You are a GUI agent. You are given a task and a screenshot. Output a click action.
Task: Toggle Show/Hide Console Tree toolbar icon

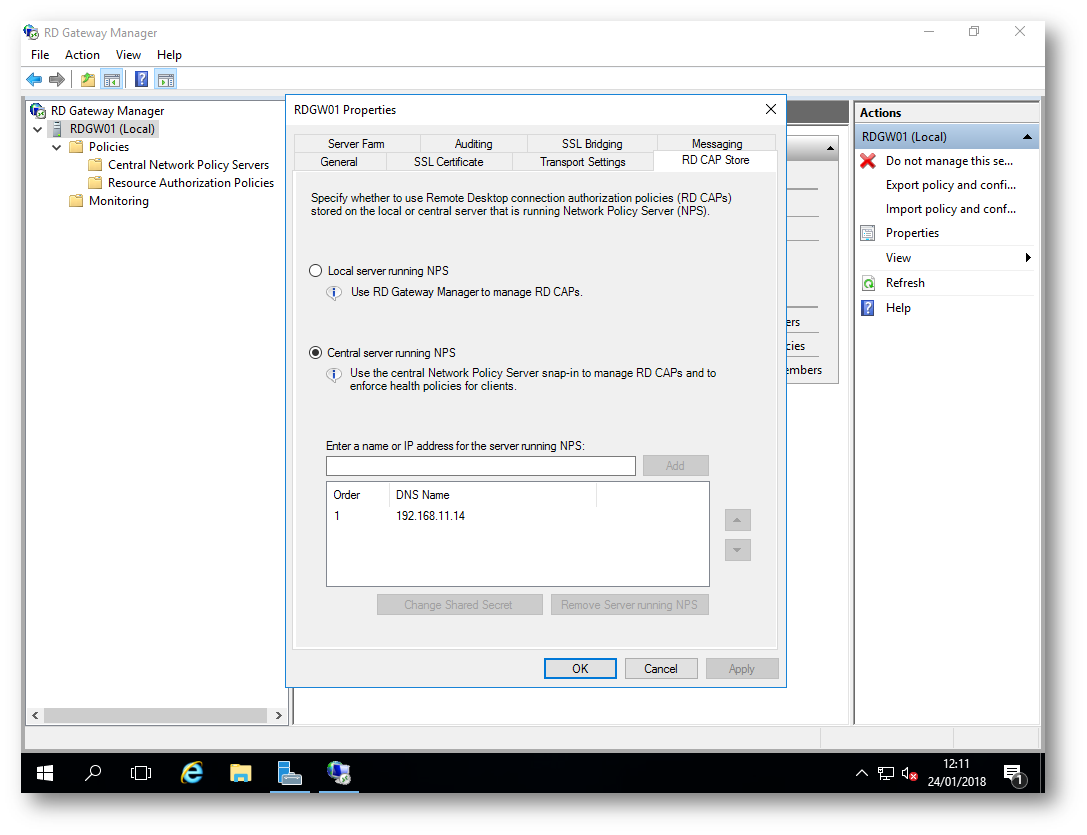click(x=112, y=80)
